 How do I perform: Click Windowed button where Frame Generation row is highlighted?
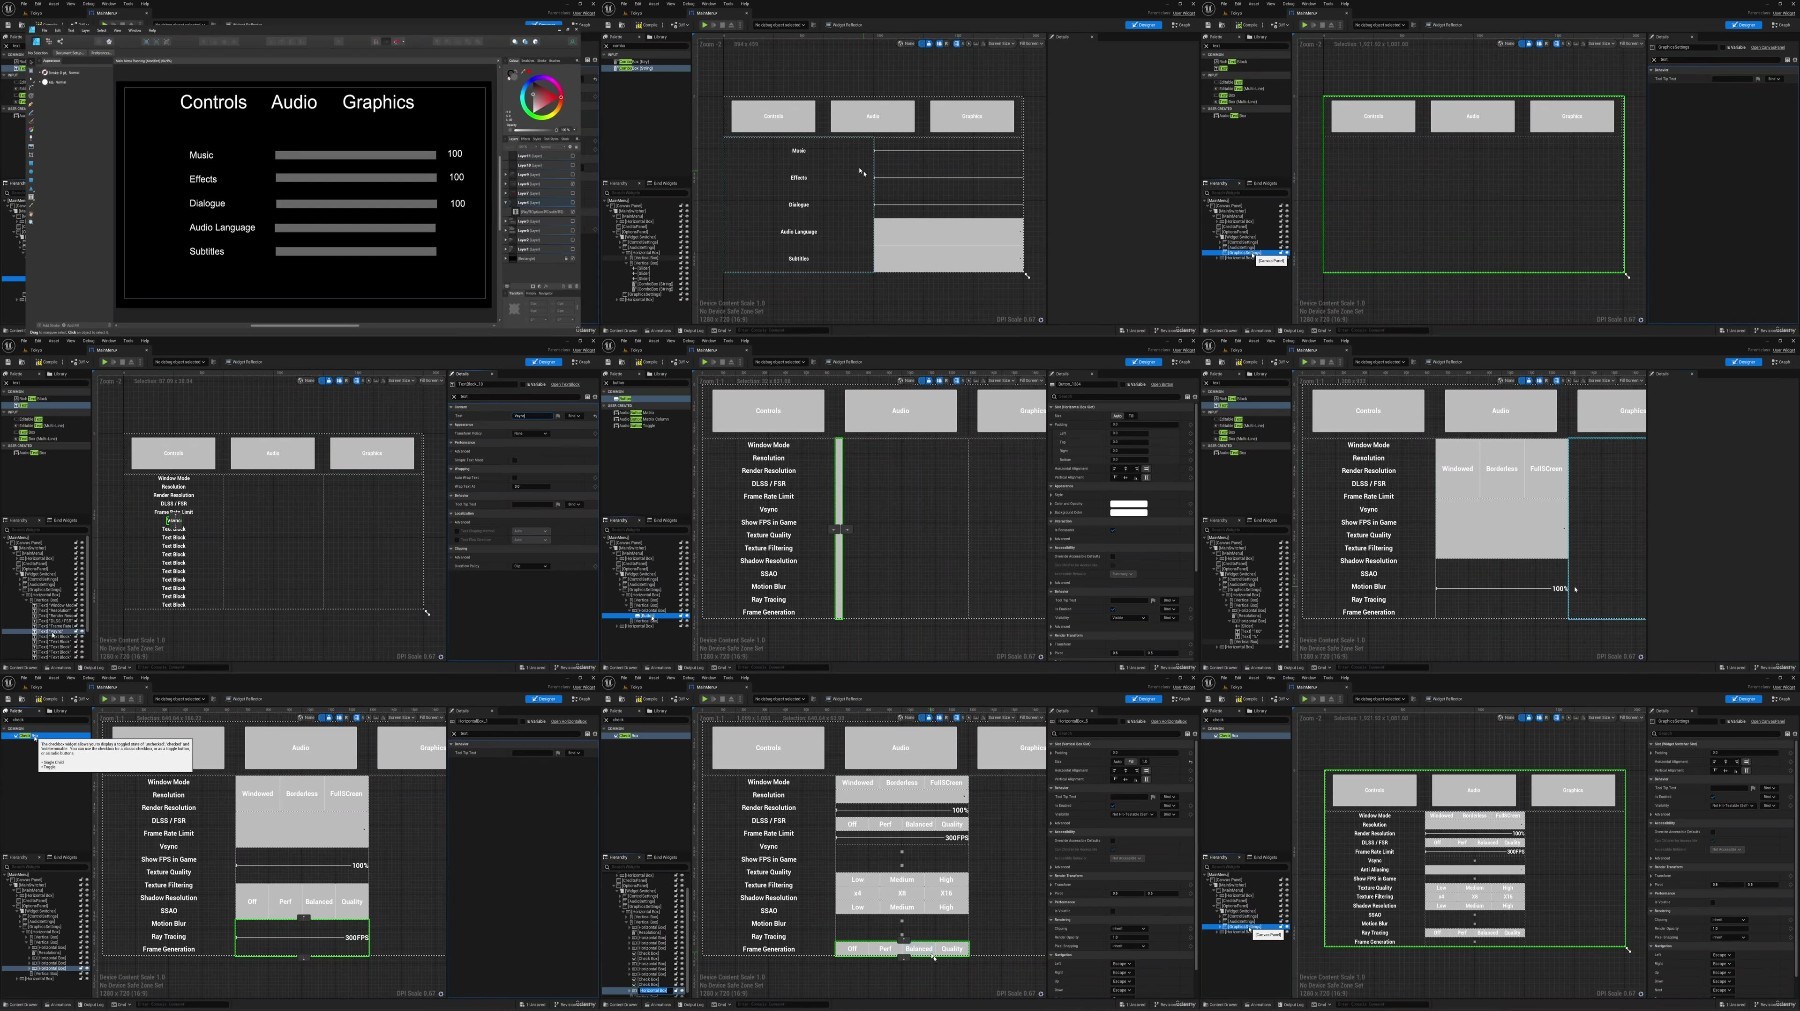(x=857, y=783)
